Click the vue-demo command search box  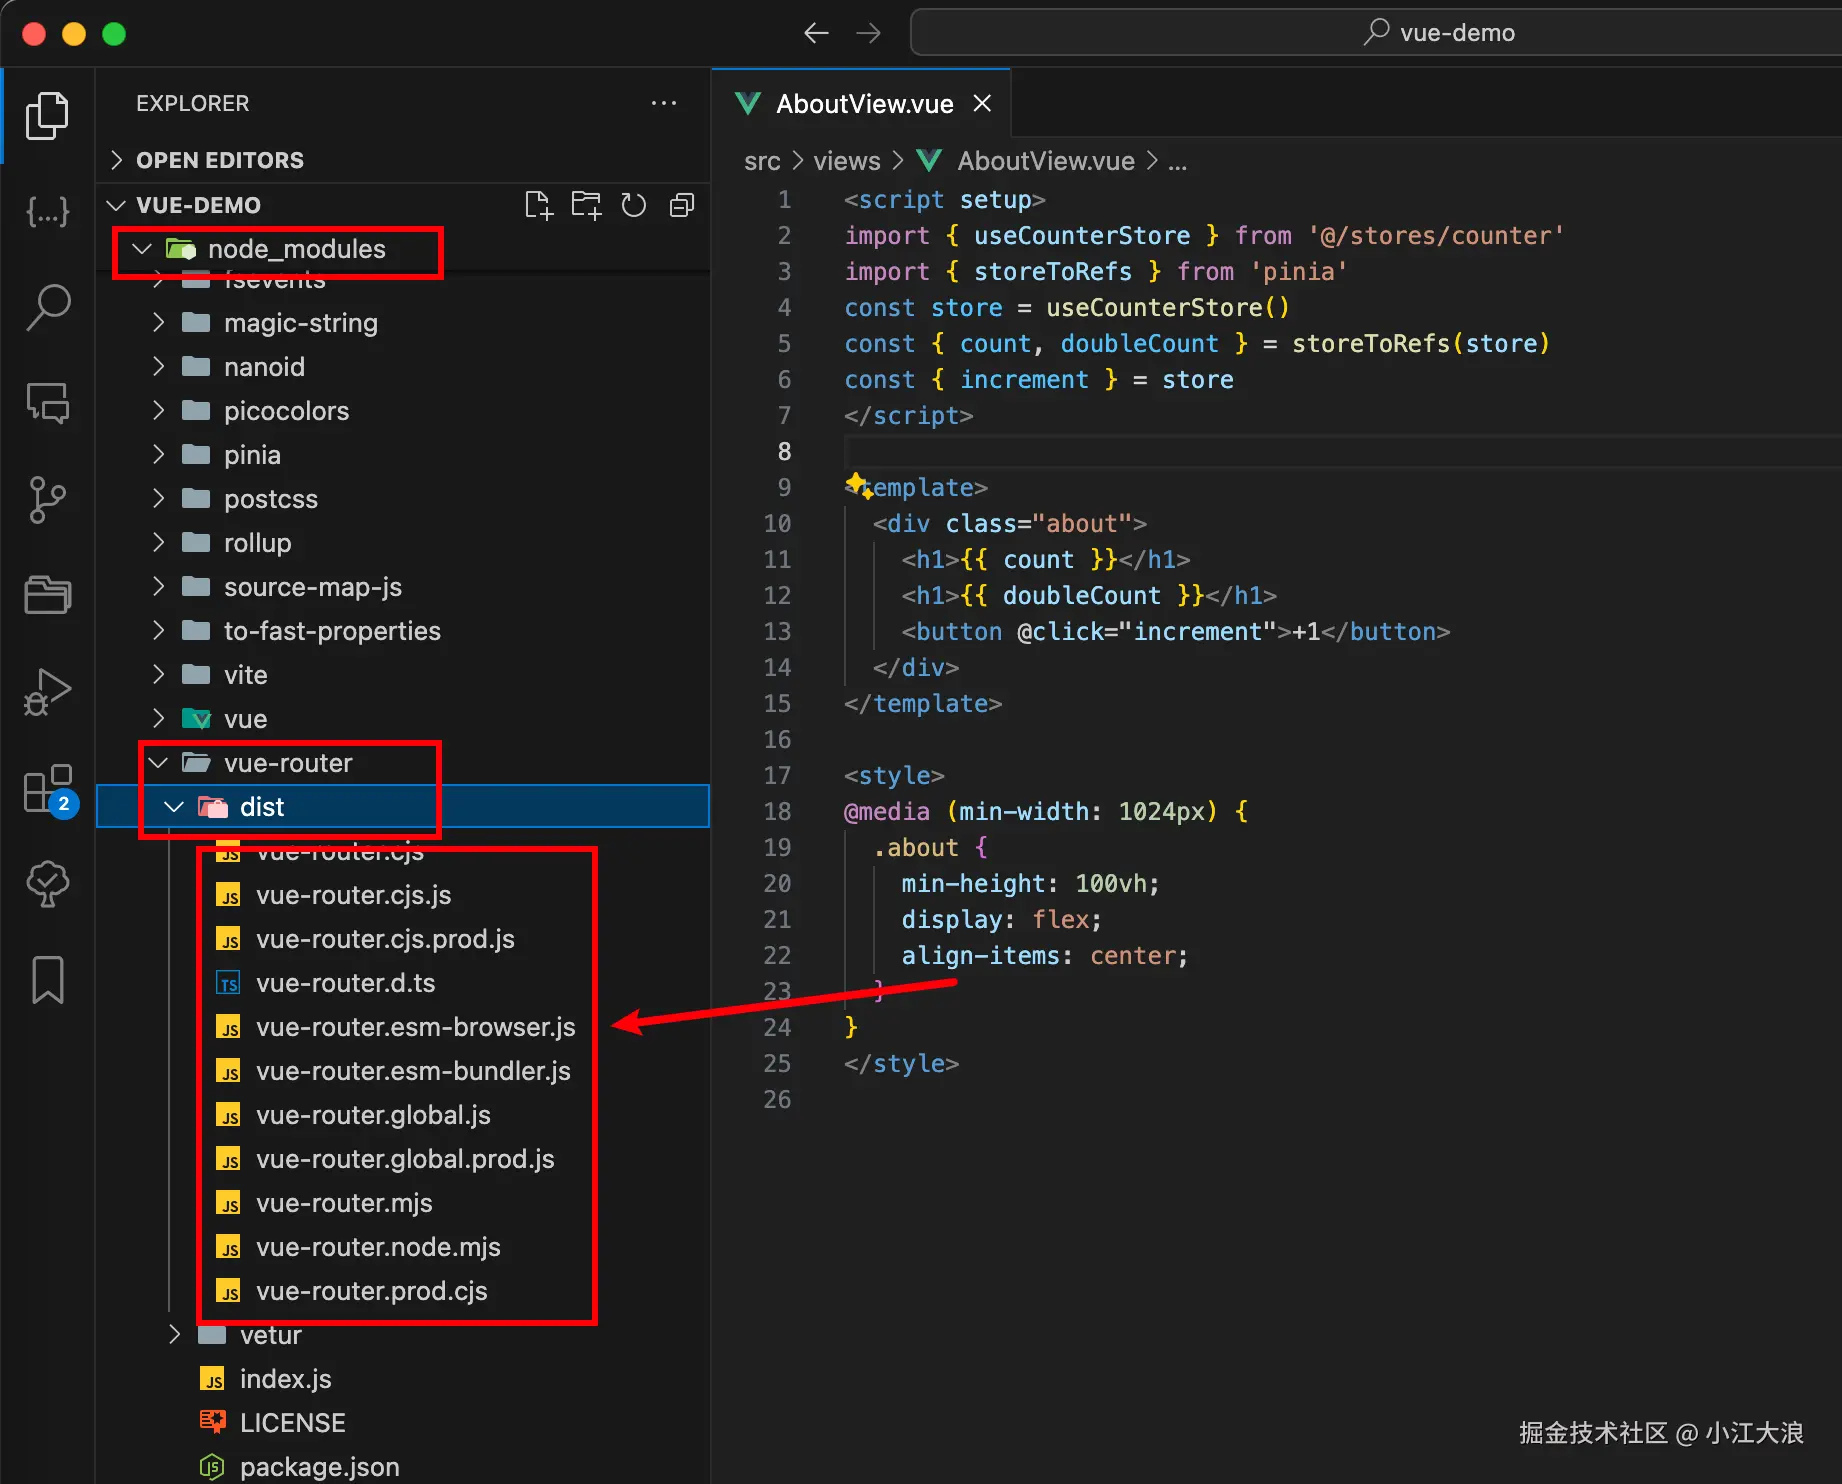[x=1440, y=33]
